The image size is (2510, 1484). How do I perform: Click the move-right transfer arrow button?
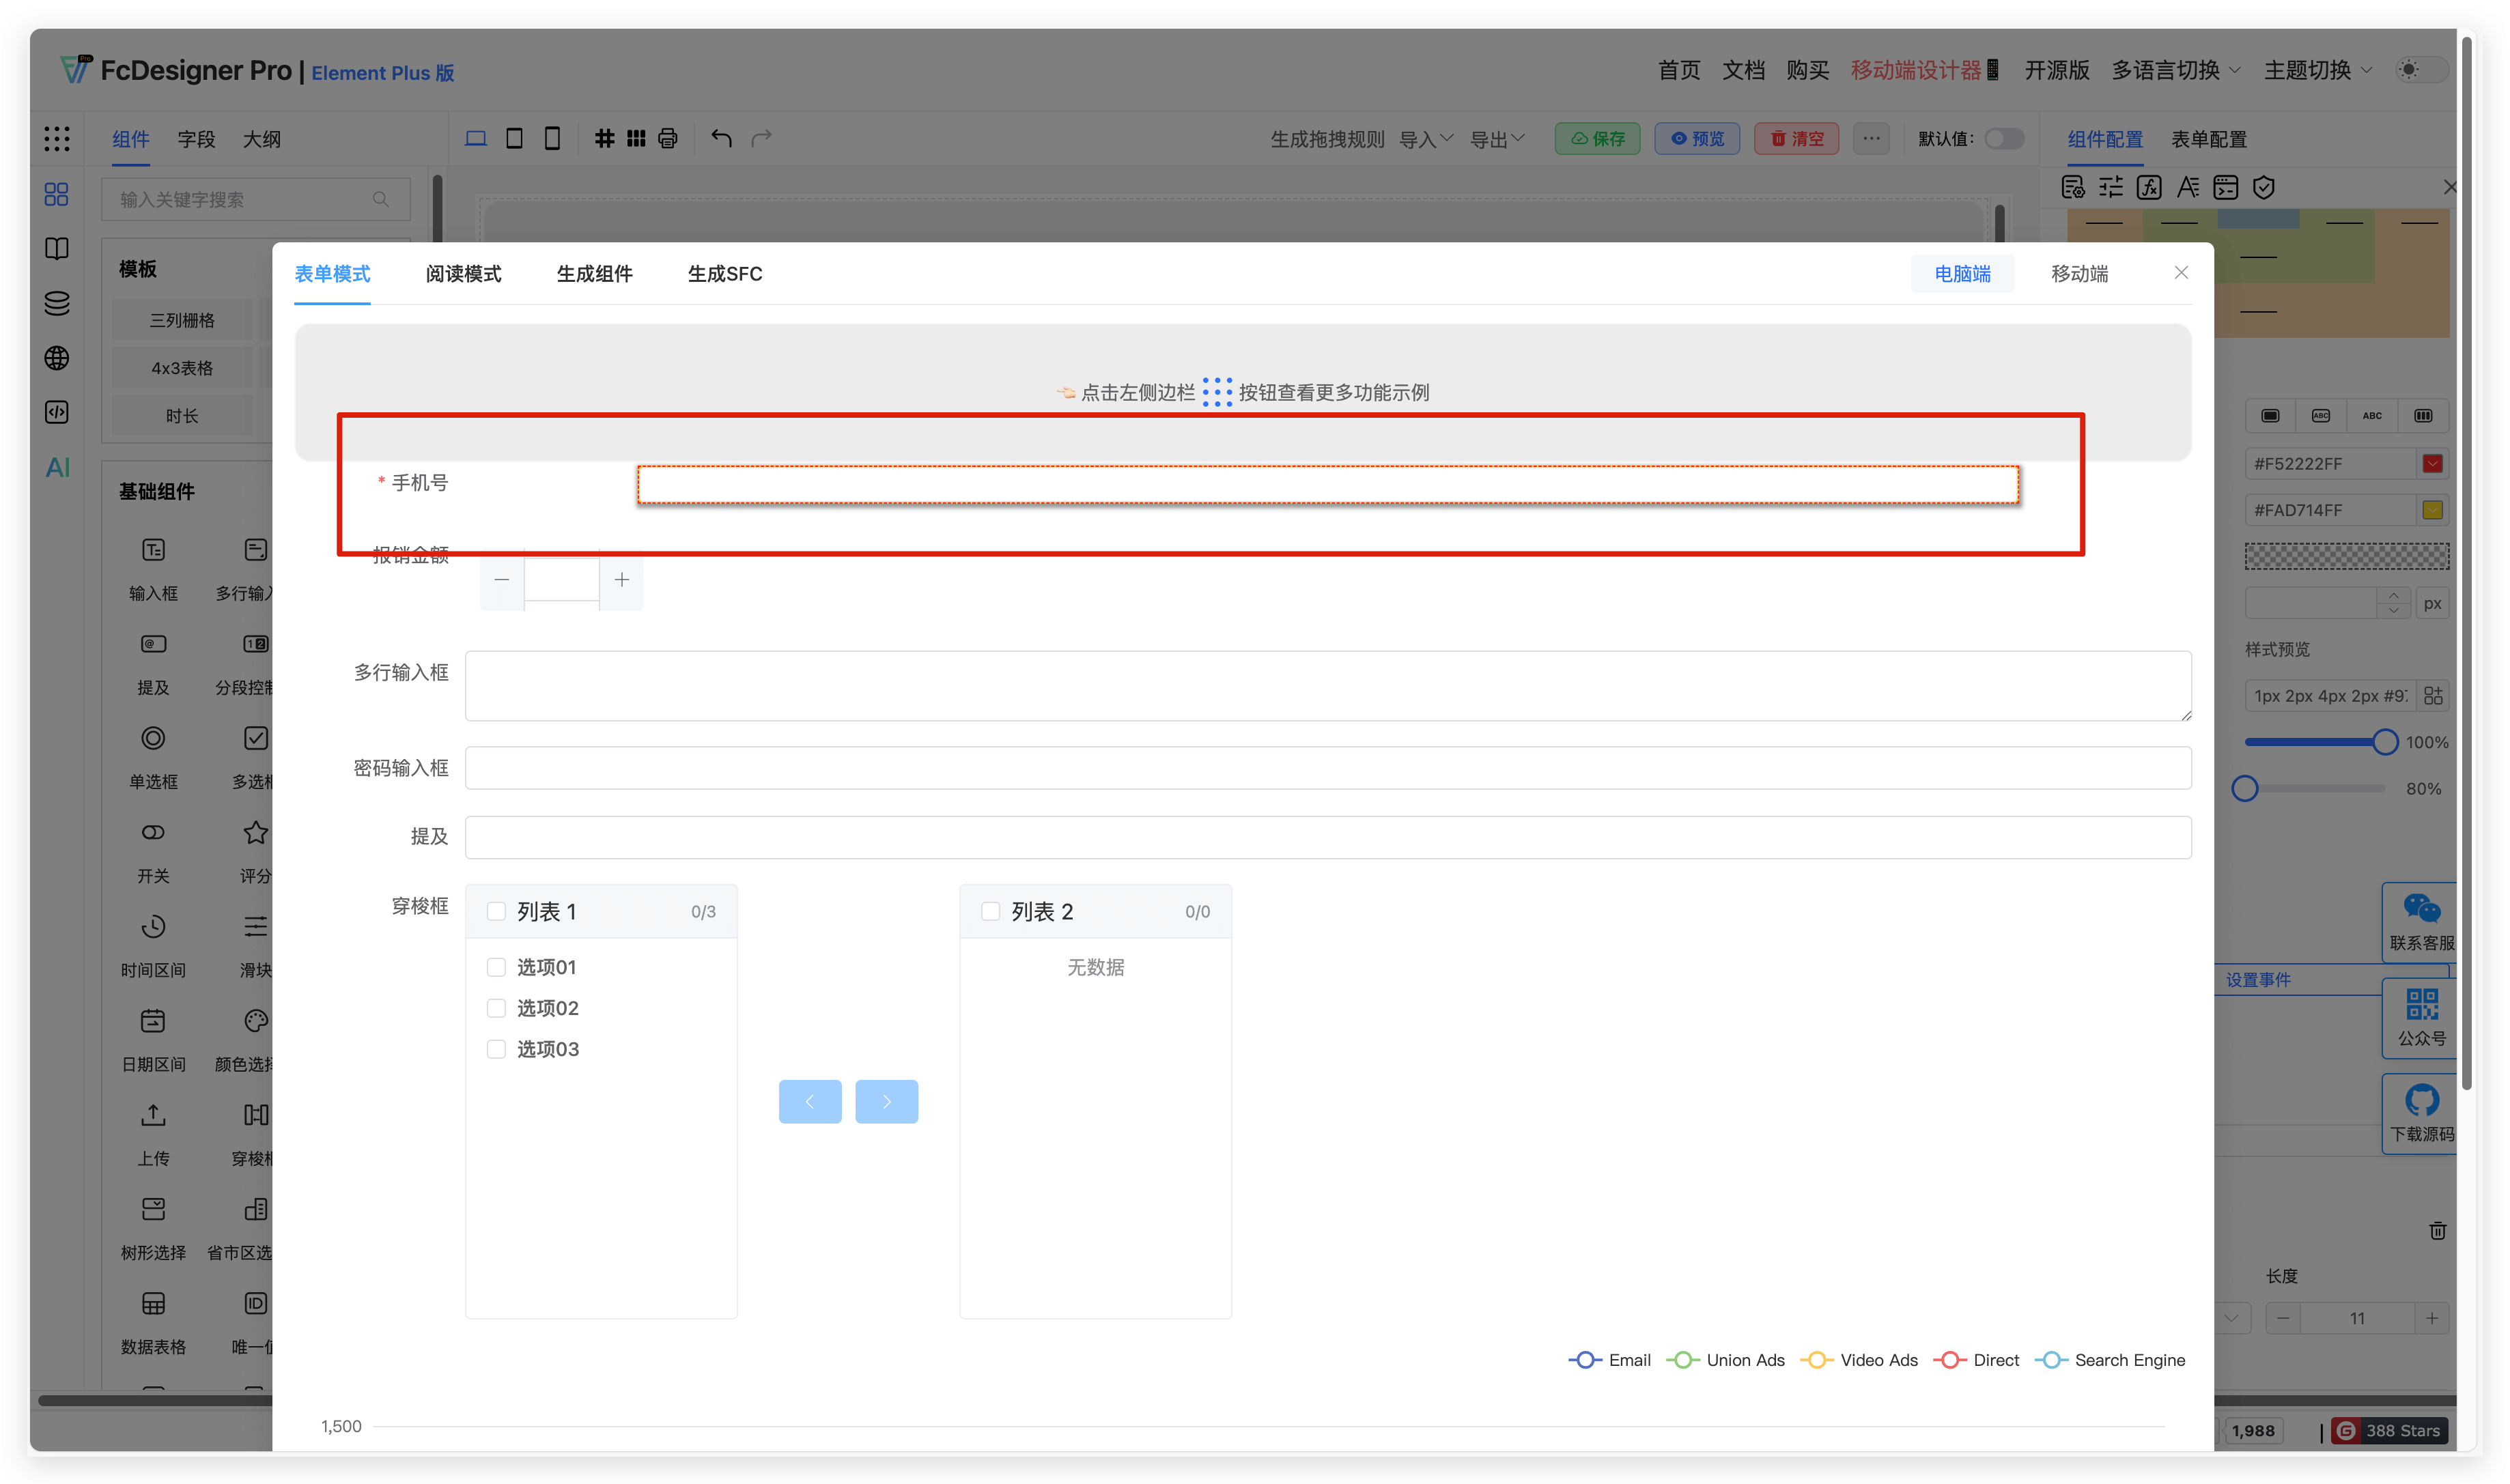click(886, 1101)
